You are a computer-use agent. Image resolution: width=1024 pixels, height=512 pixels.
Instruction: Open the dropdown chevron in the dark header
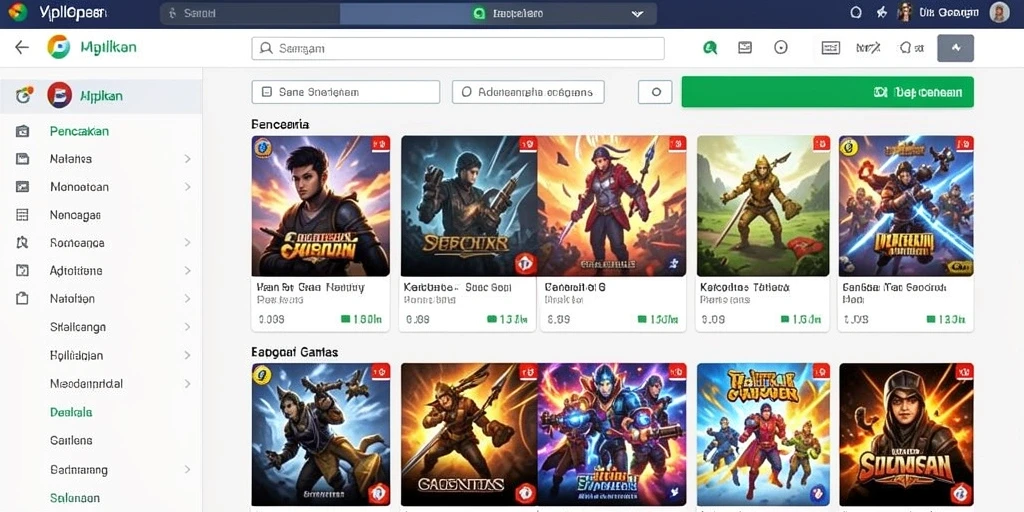click(637, 14)
